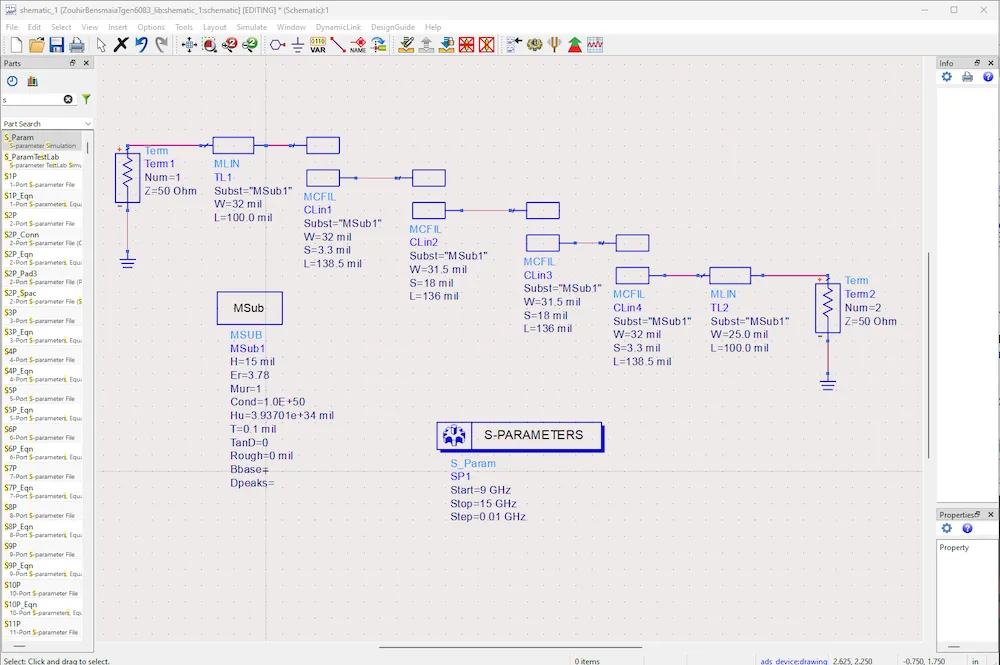This screenshot has height=665, width=1000.
Task: Click the tuning fork Tune Parameters icon
Action: [x=554, y=45]
